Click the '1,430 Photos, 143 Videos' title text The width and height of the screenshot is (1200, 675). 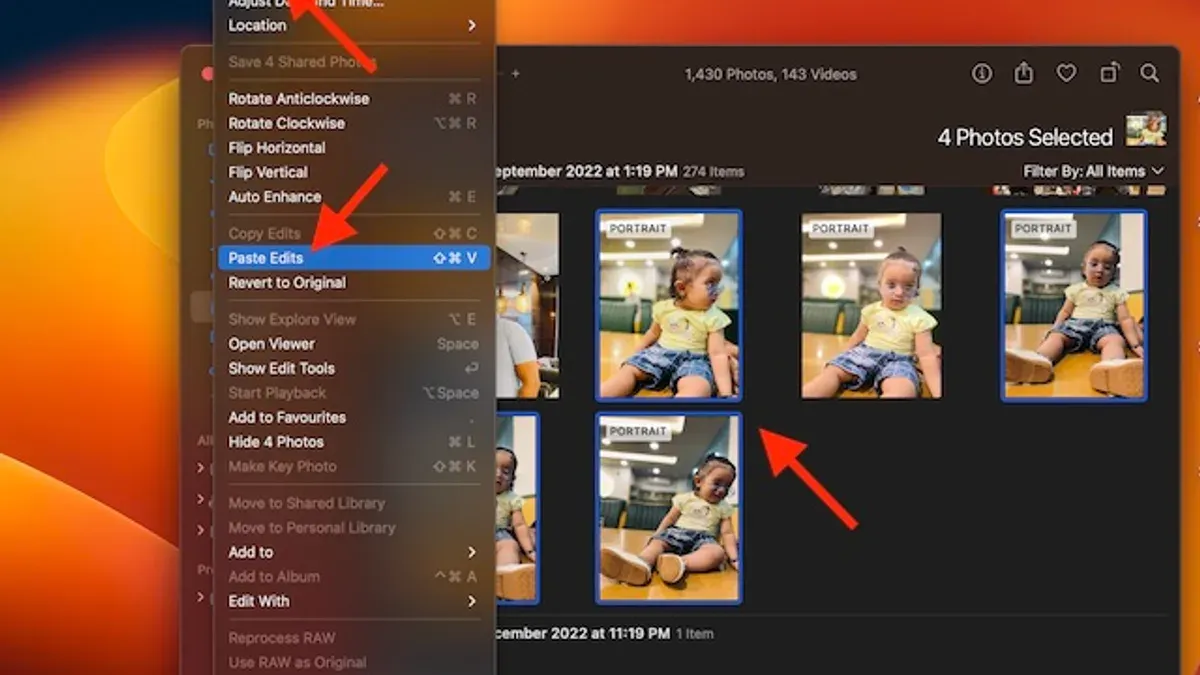tap(770, 74)
